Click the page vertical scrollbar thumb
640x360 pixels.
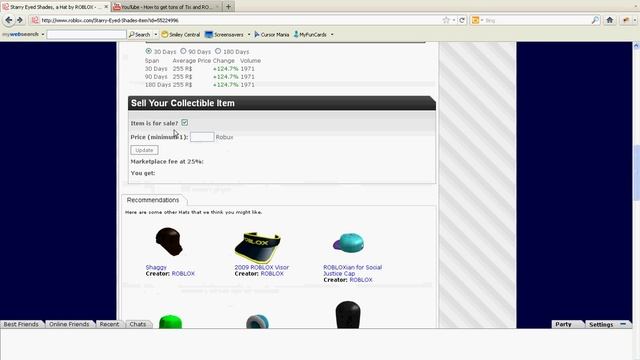coord(636,173)
